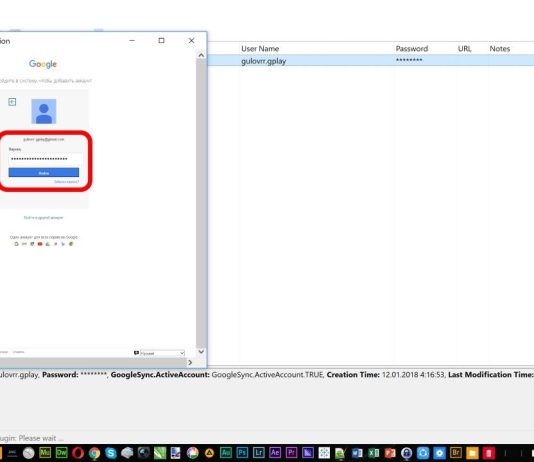Open Google Chrome from the taskbar
The width and height of the screenshot is (534, 462).
[94, 453]
